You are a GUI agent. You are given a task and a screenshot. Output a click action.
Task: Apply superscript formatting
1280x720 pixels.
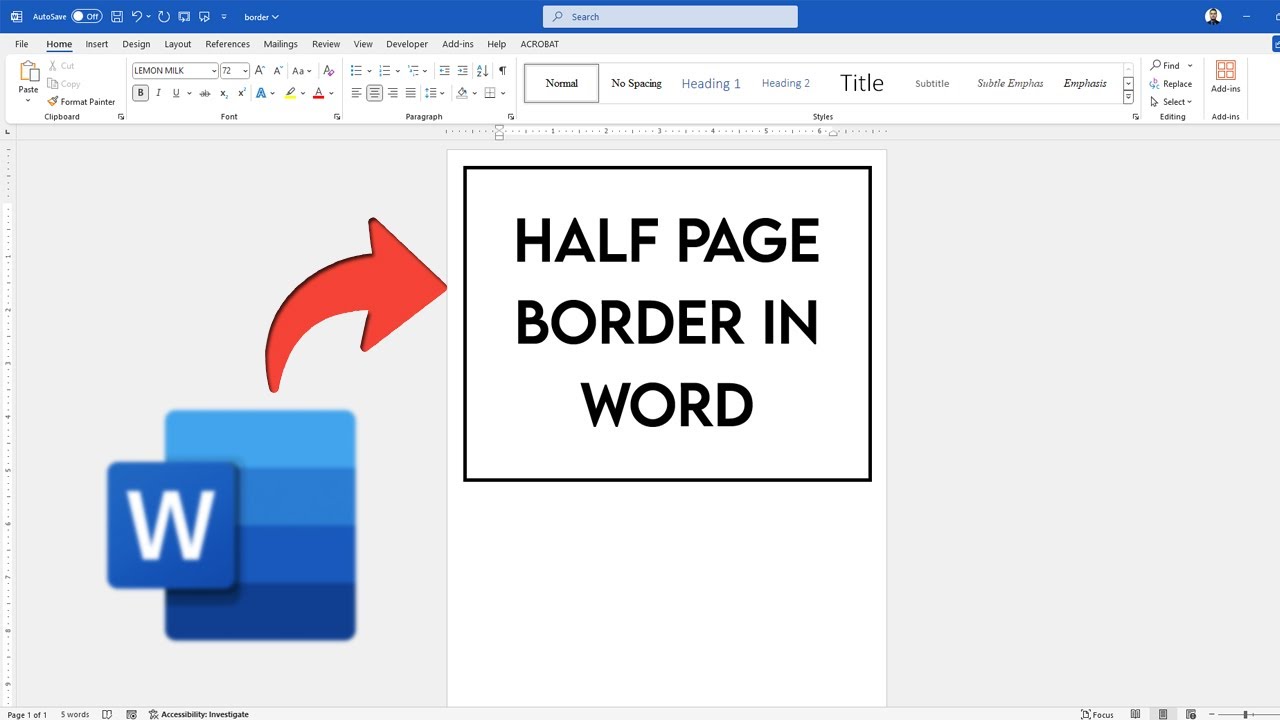(241, 93)
